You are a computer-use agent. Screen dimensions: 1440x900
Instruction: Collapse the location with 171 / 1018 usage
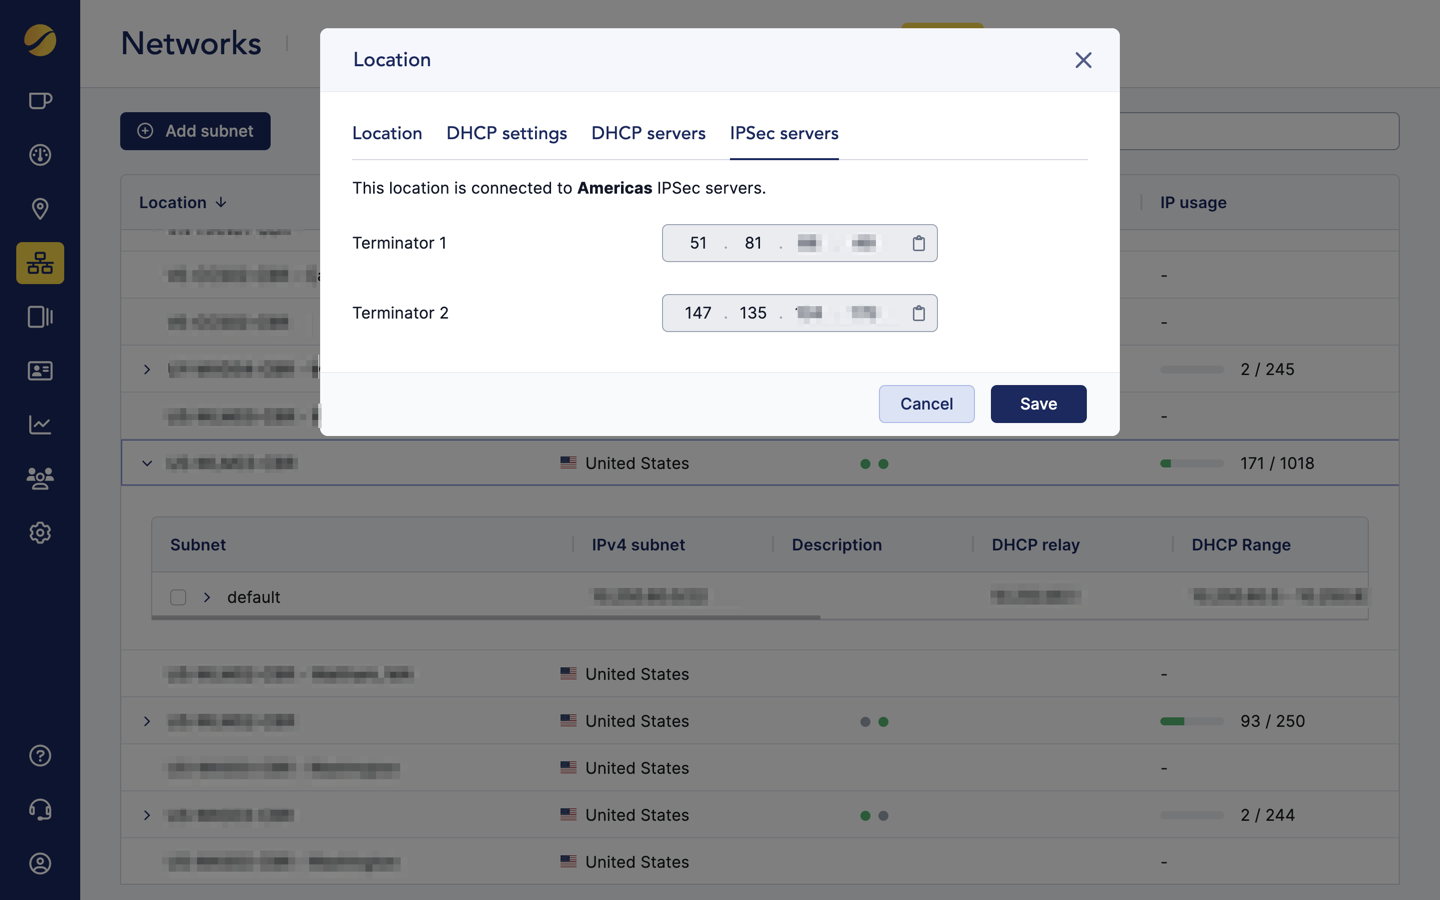[147, 463]
